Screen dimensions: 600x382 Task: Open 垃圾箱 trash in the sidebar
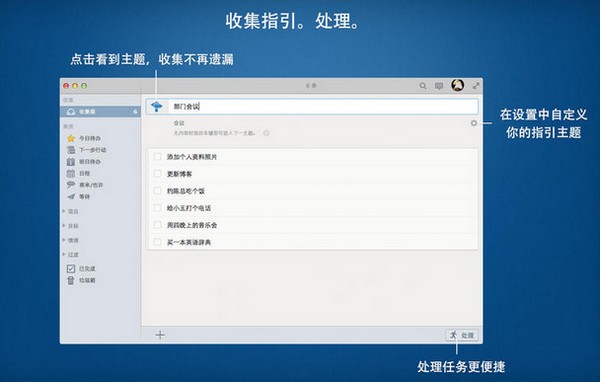click(81, 281)
